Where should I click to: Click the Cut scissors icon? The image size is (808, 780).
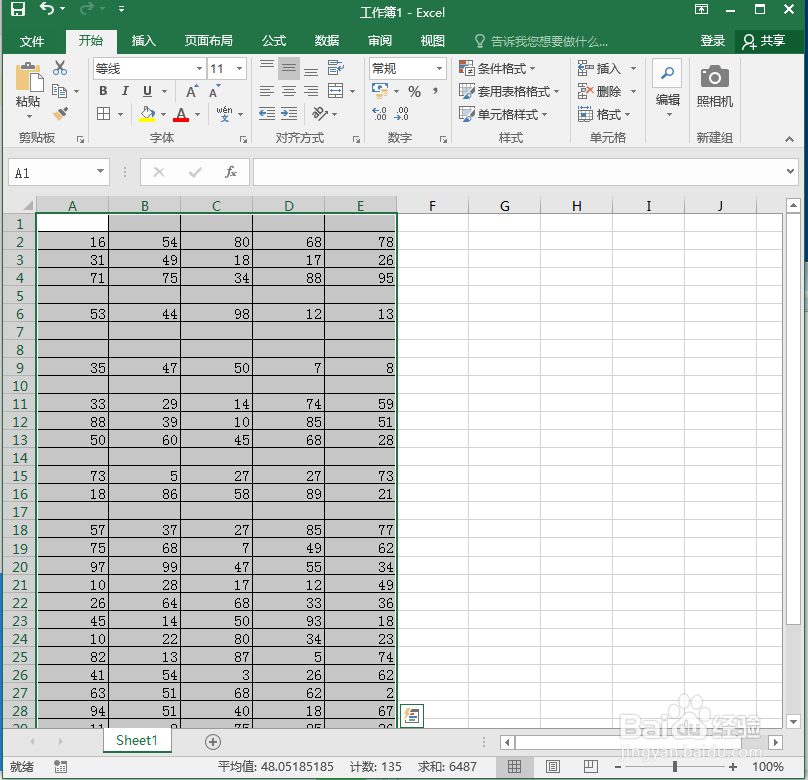tap(60, 68)
